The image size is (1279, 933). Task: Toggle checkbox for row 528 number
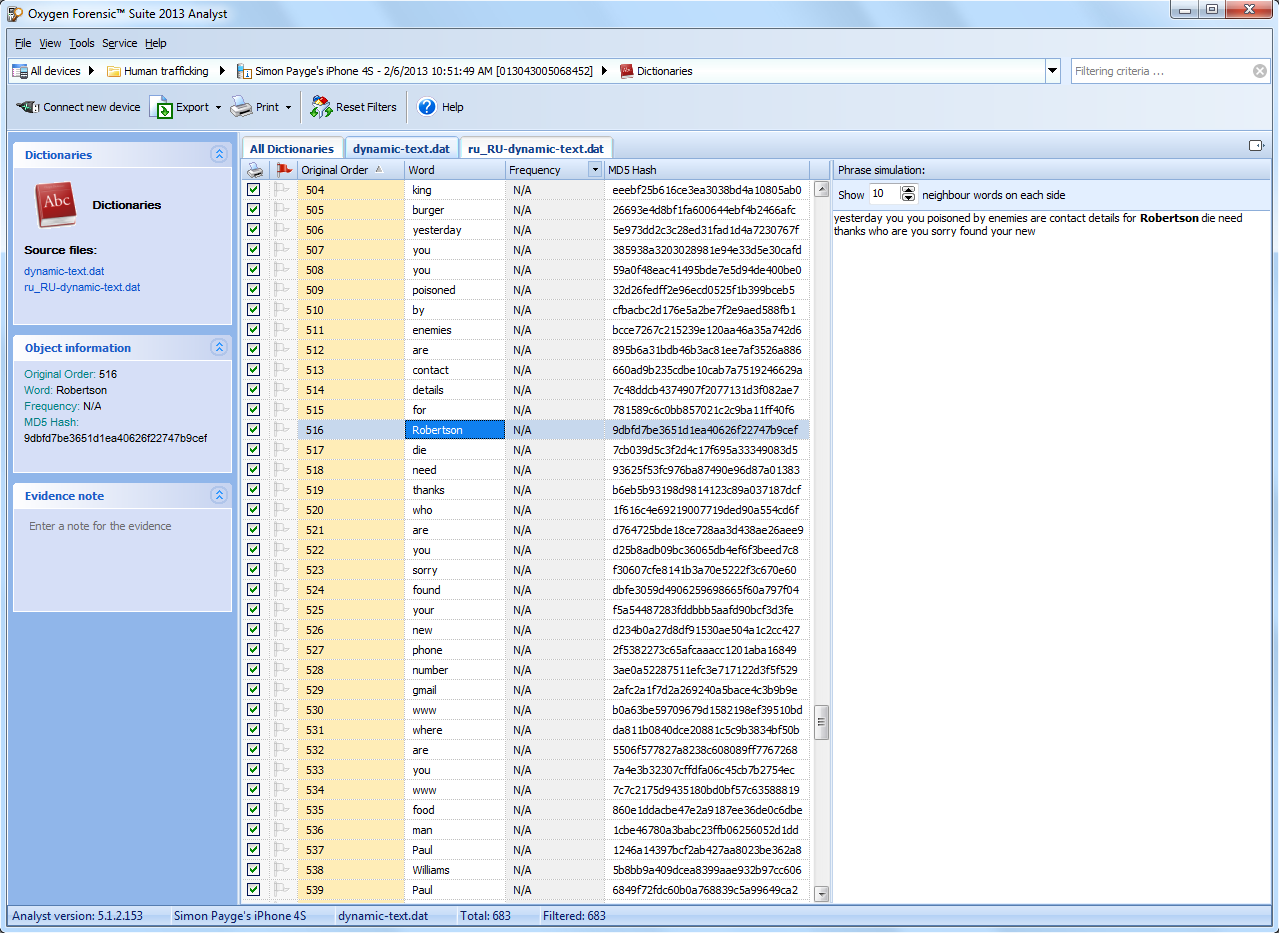tap(254, 670)
